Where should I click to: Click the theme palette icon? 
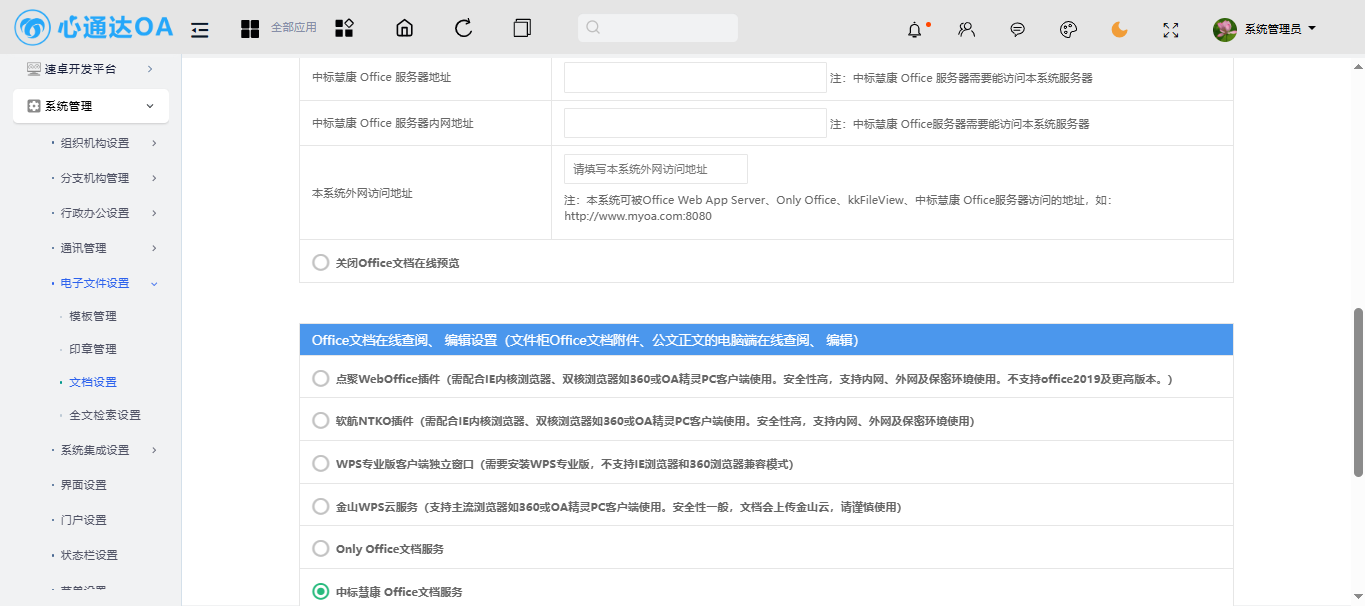(1068, 29)
